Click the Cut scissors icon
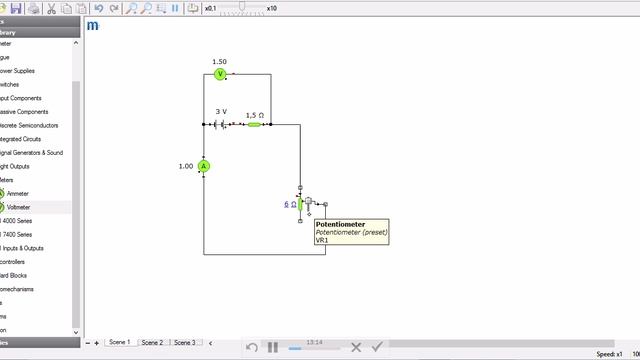This screenshot has height=360, width=640. (x=51, y=8)
